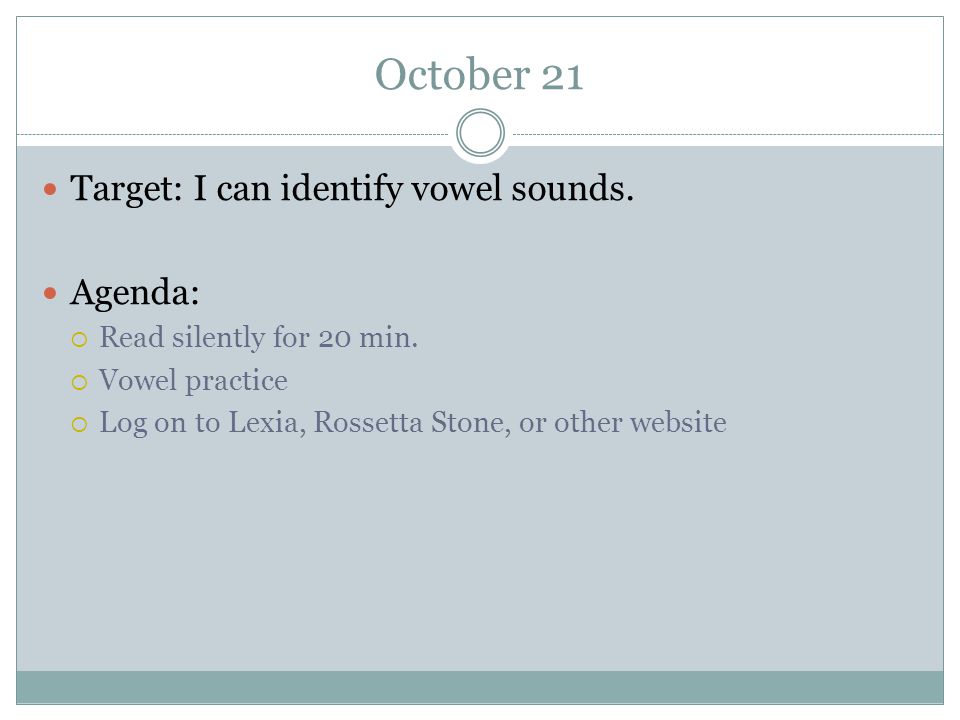Screen dimensions: 960x720
Task: Click the double-ring circle ornament below the title
Action: pyautogui.click(x=481, y=133)
